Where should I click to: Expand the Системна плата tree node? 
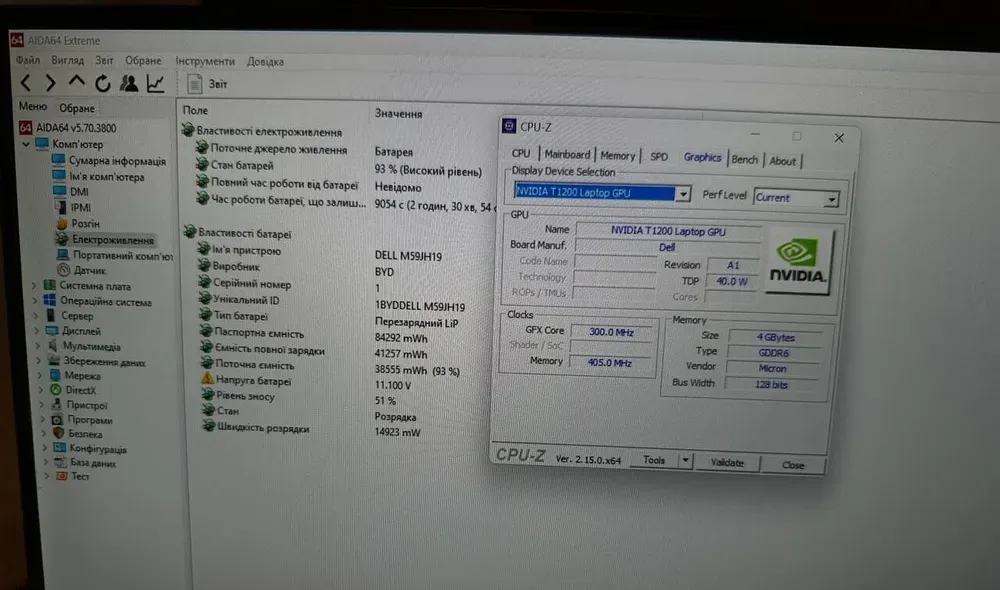click(x=33, y=285)
